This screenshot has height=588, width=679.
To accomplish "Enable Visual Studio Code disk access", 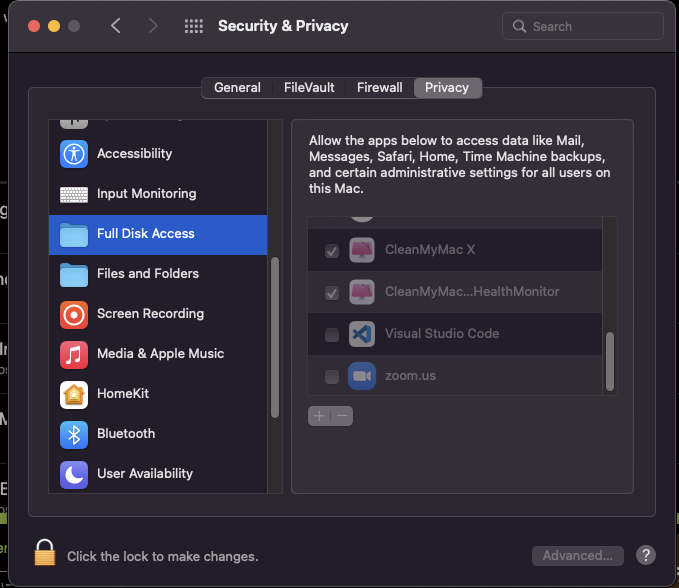I will click(332, 335).
